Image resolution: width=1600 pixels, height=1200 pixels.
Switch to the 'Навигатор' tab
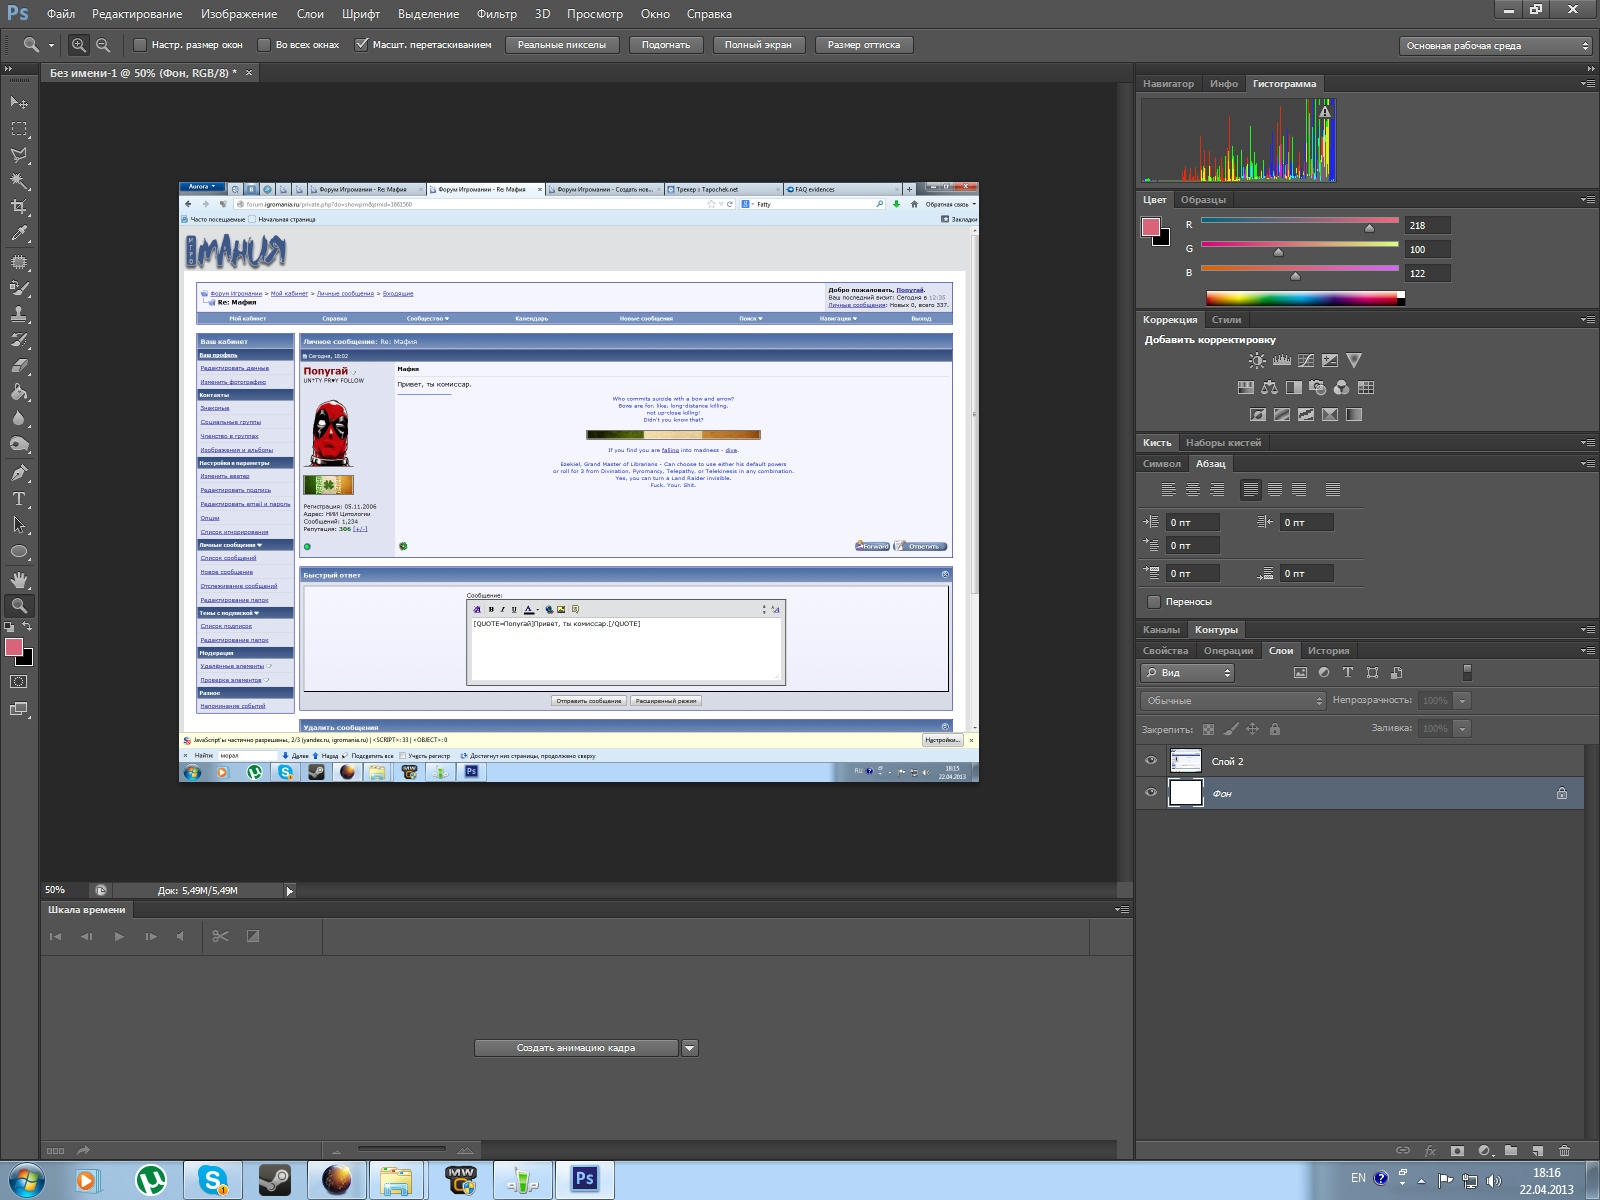click(x=1168, y=84)
